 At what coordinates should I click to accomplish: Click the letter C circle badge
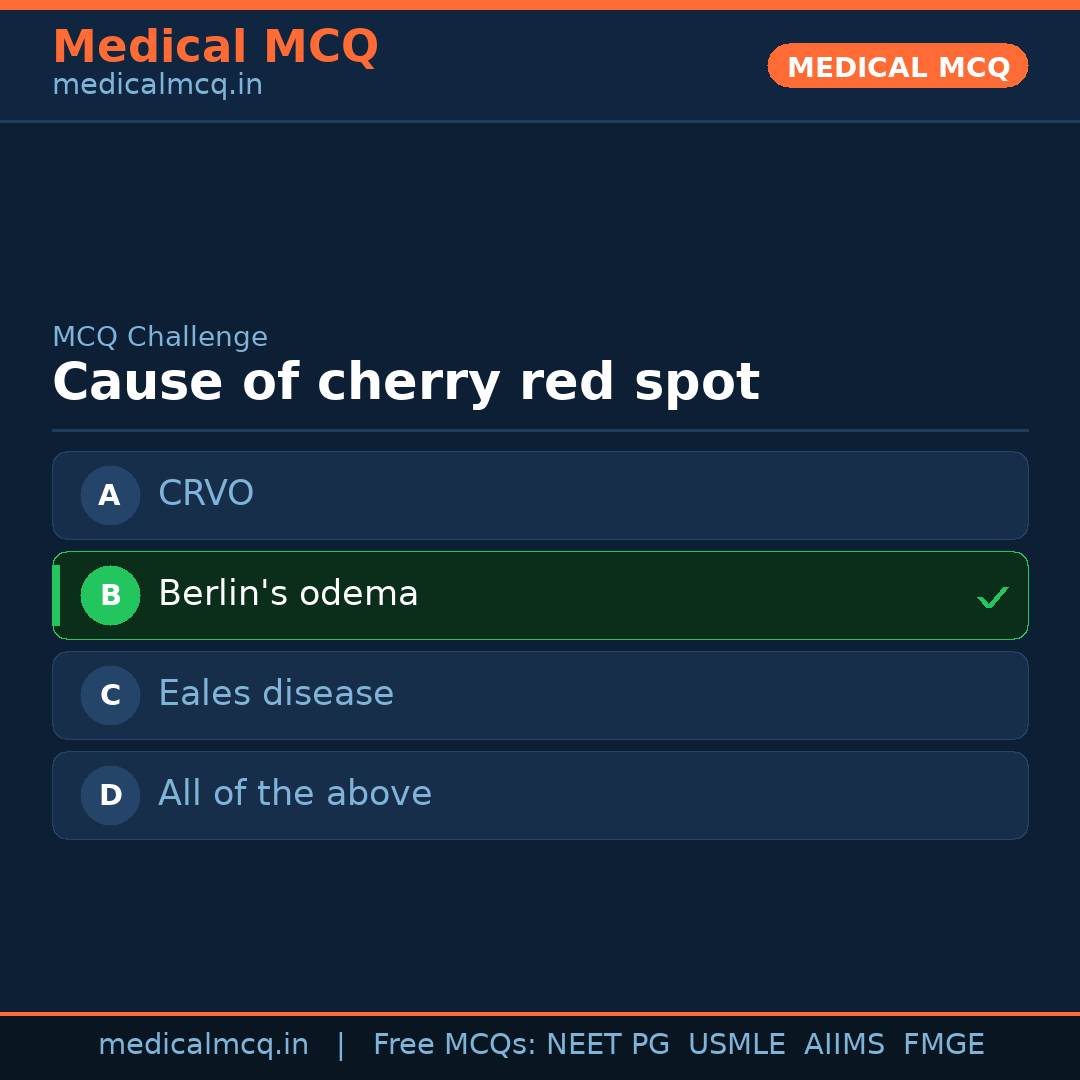click(110, 695)
